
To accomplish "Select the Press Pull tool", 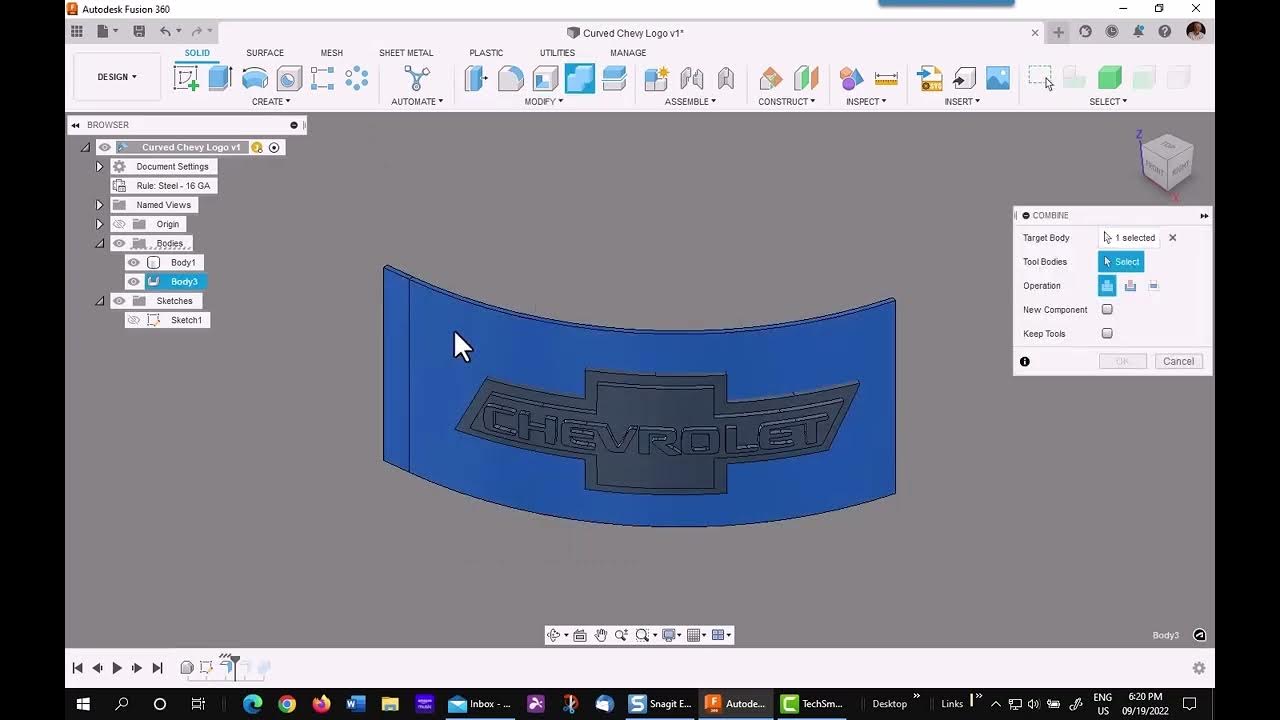I will [476, 78].
